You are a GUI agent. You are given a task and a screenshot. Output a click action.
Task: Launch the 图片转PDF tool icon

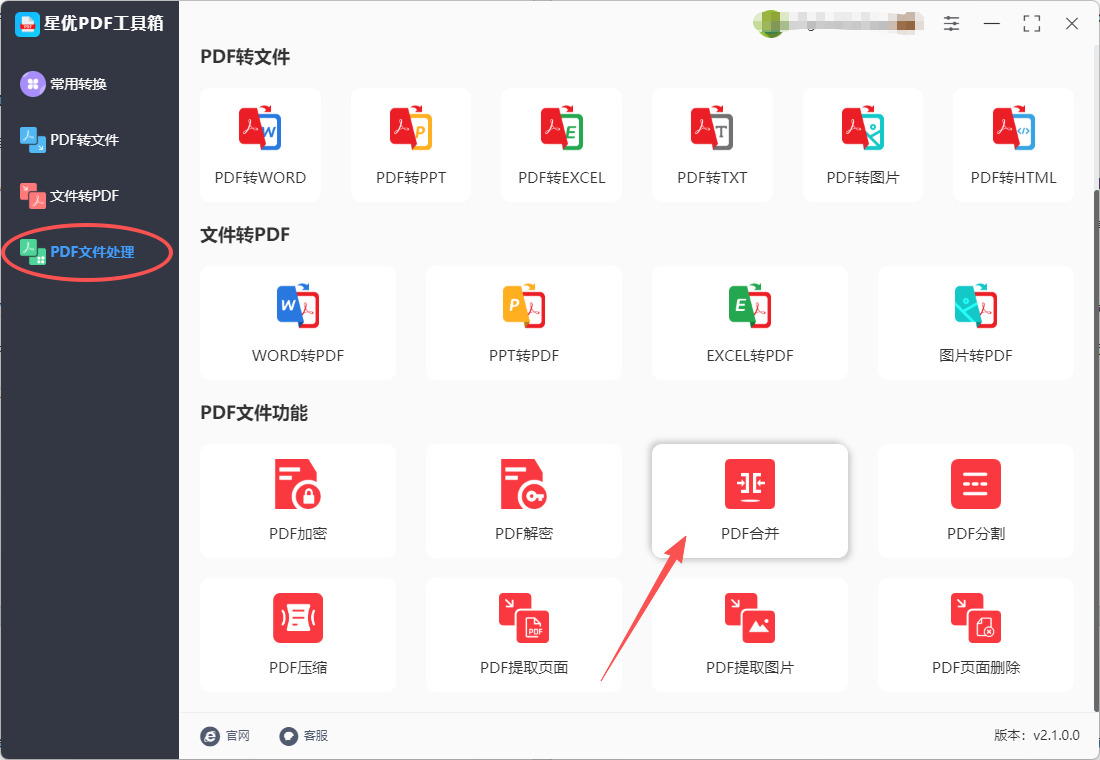[x=976, y=306]
